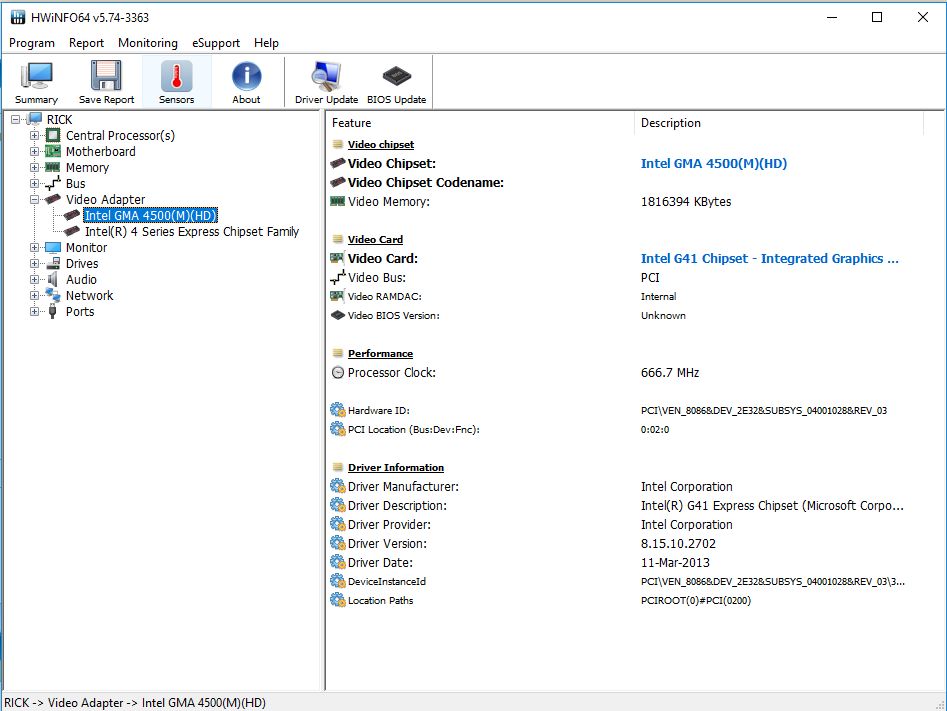947x711 pixels.
Task: Click the Network tree icon
Action: coord(53,295)
